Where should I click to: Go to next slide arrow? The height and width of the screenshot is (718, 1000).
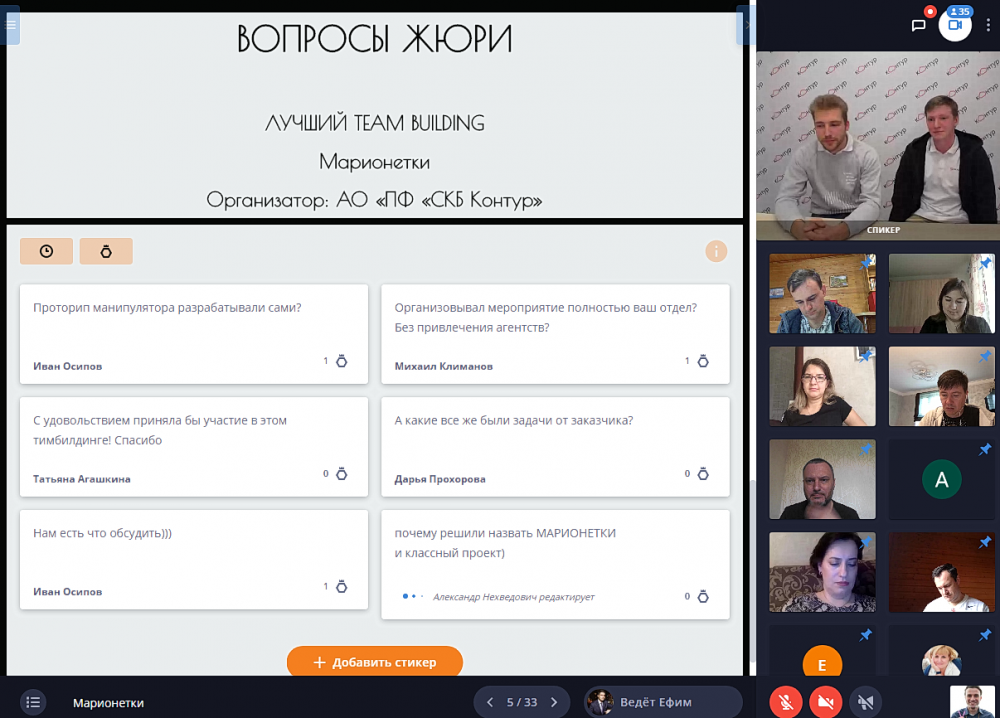pyautogui.click(x=554, y=702)
